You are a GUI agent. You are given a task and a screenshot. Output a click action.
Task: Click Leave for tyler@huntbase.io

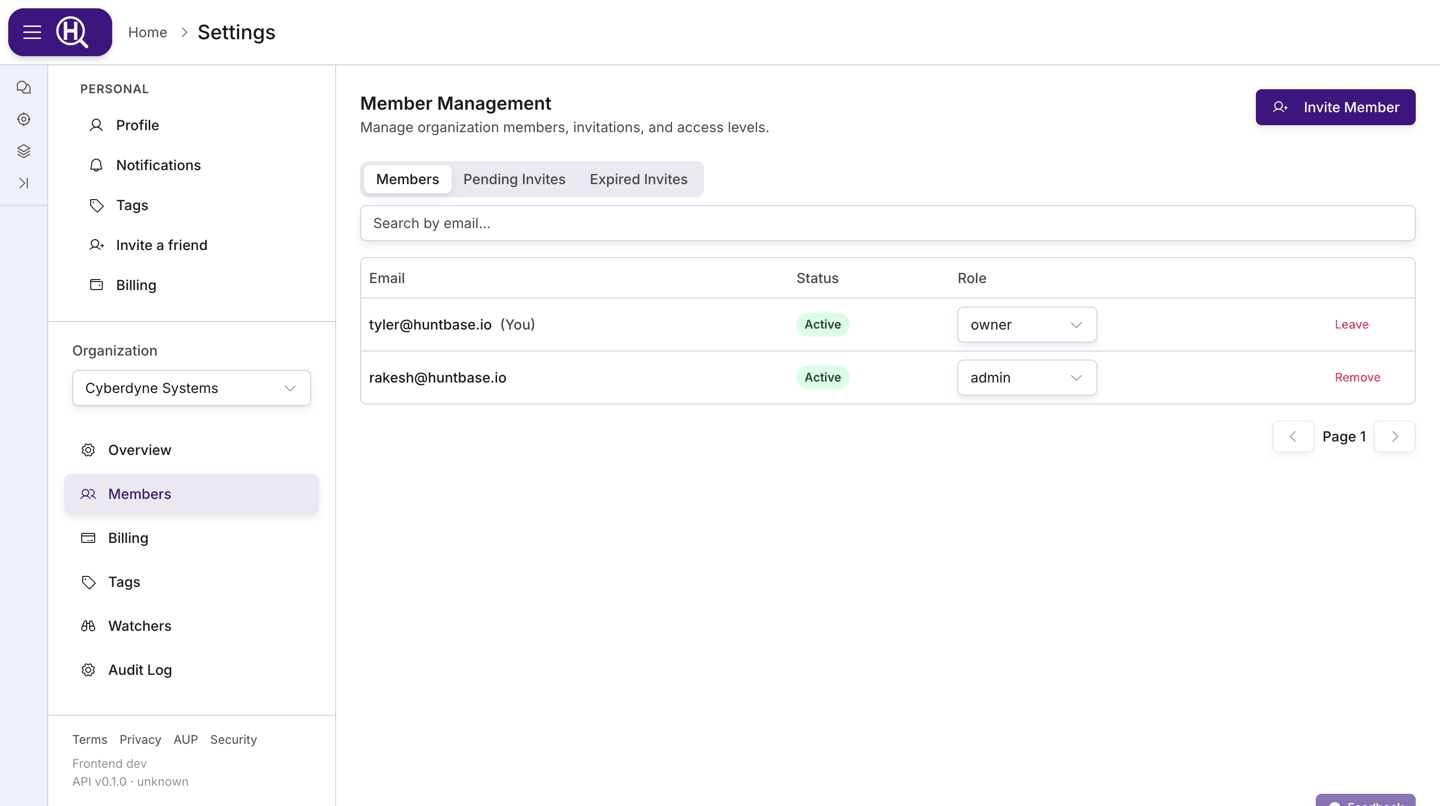1351,325
